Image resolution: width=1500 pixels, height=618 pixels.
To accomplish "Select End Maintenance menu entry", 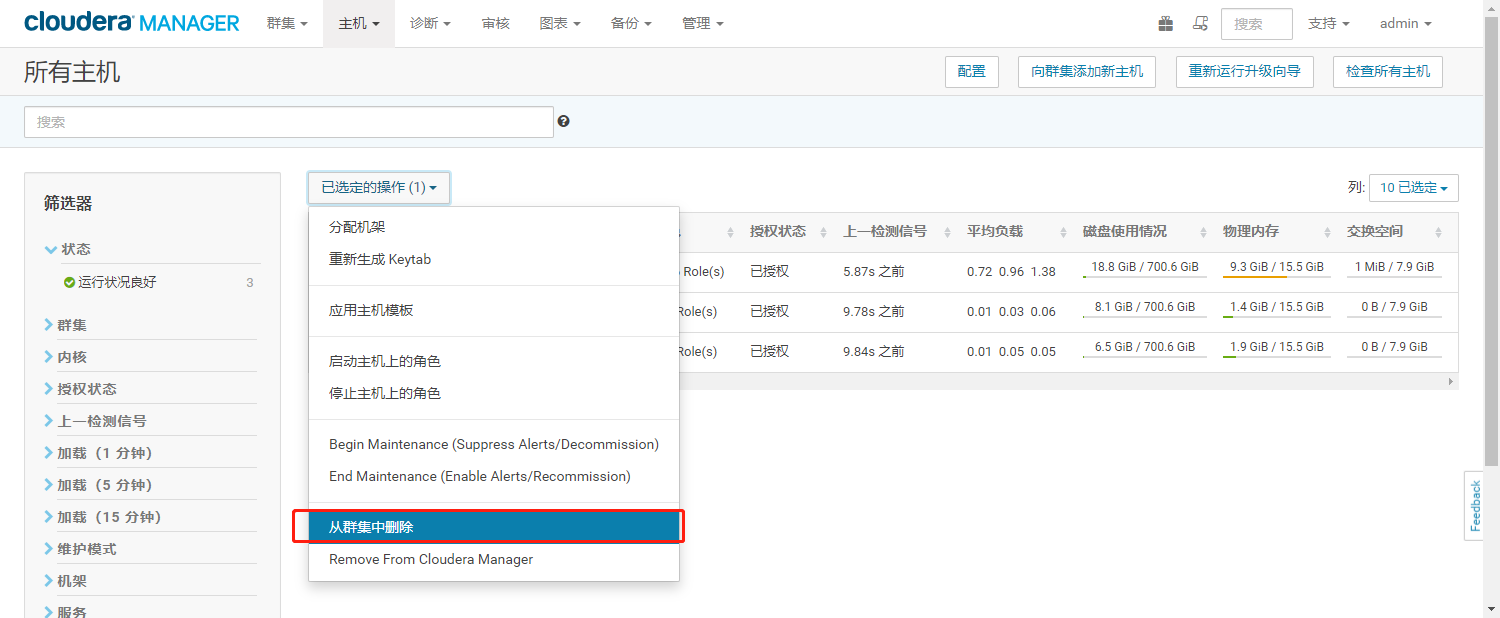I will [x=494, y=476].
